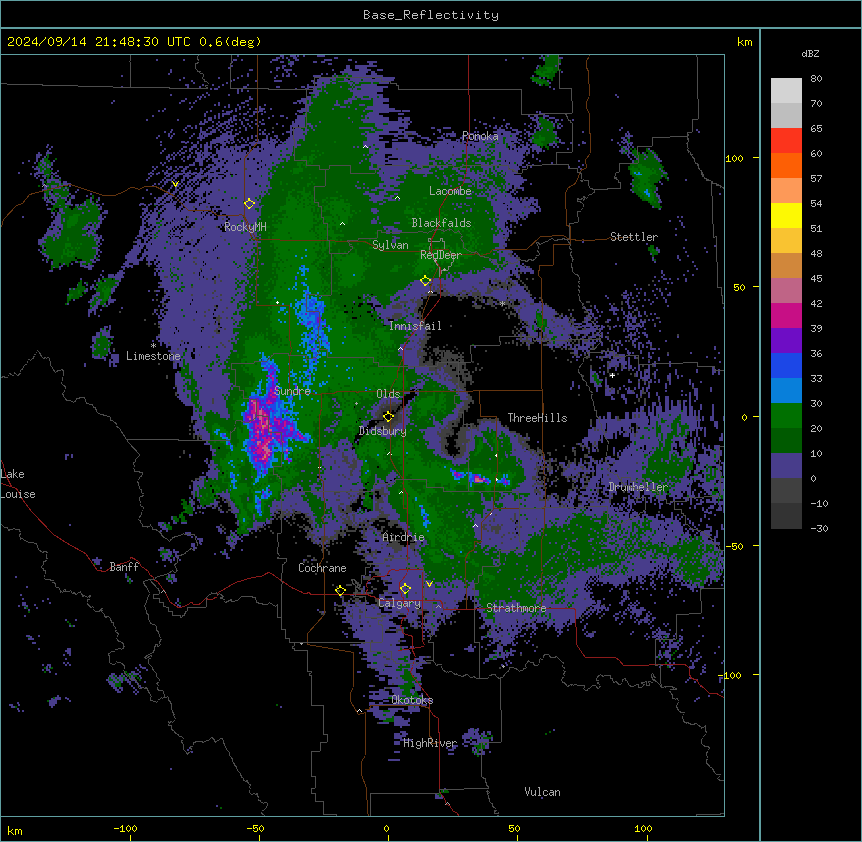862x842 pixels.
Task: Click the Banff map label
Action: tap(124, 567)
